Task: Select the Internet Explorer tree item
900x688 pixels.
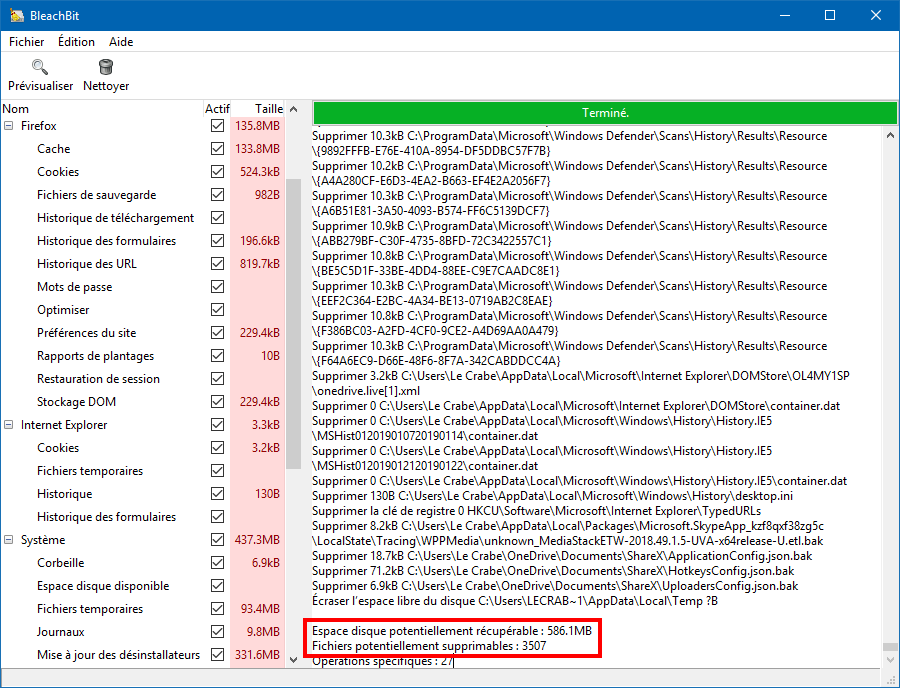Action: click(64, 425)
